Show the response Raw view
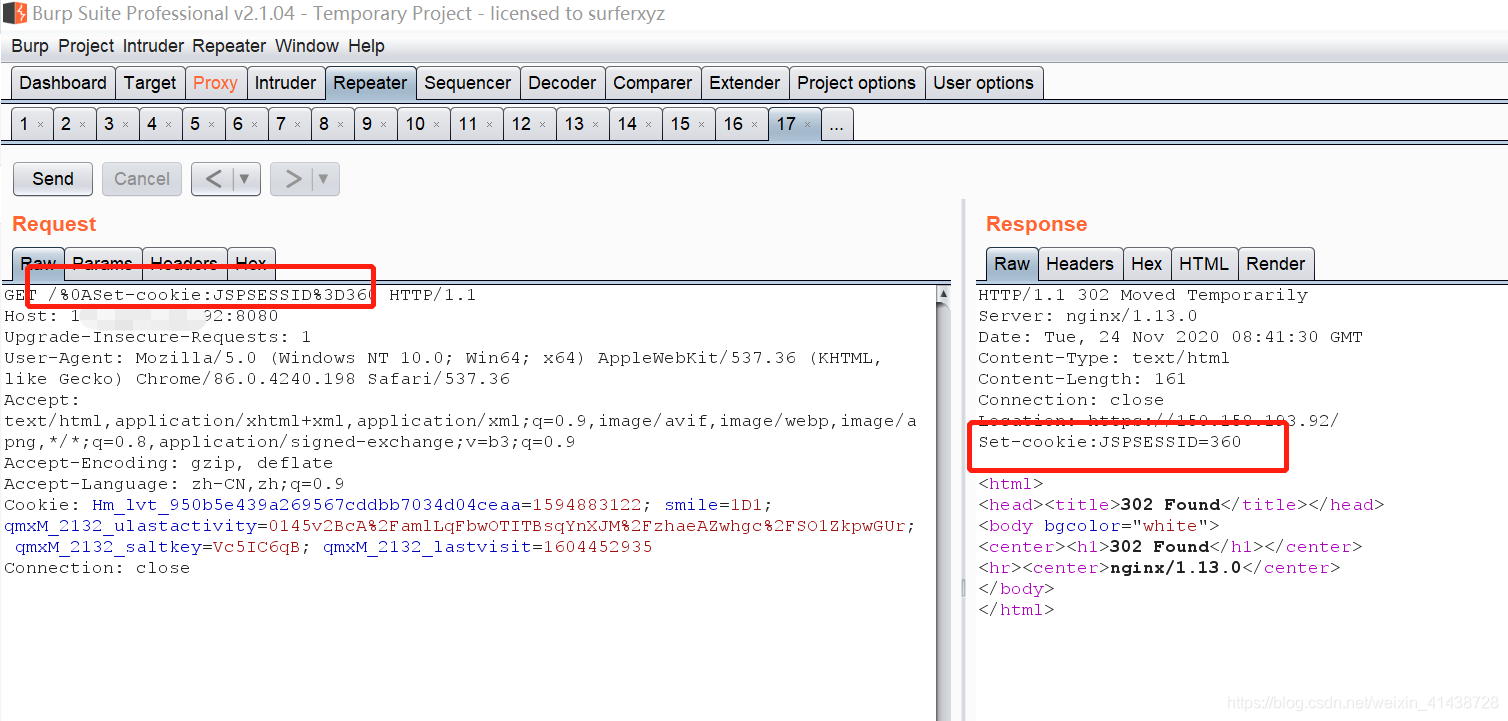The height and width of the screenshot is (721, 1508). point(1012,264)
